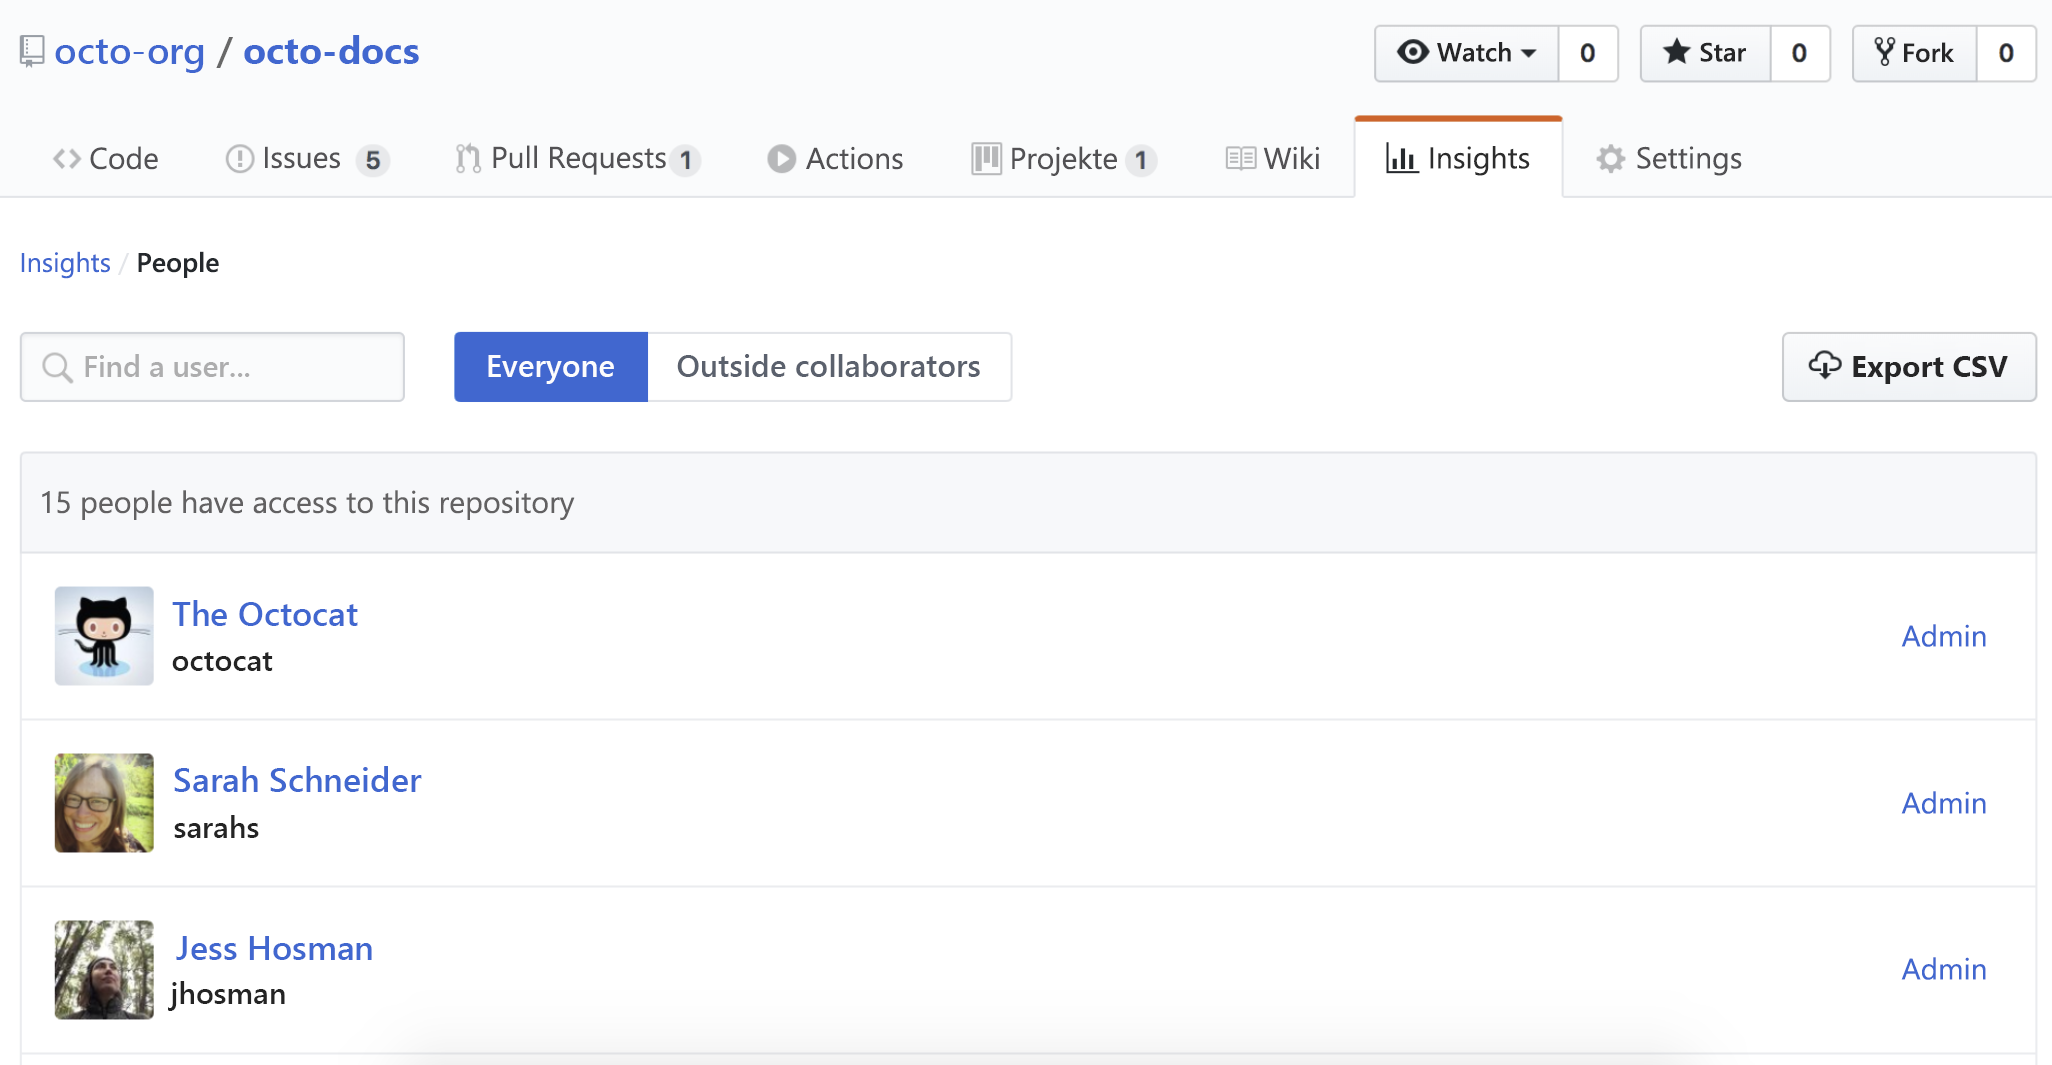Click the repository book icon
This screenshot has height=1065, width=2052.
[31, 50]
